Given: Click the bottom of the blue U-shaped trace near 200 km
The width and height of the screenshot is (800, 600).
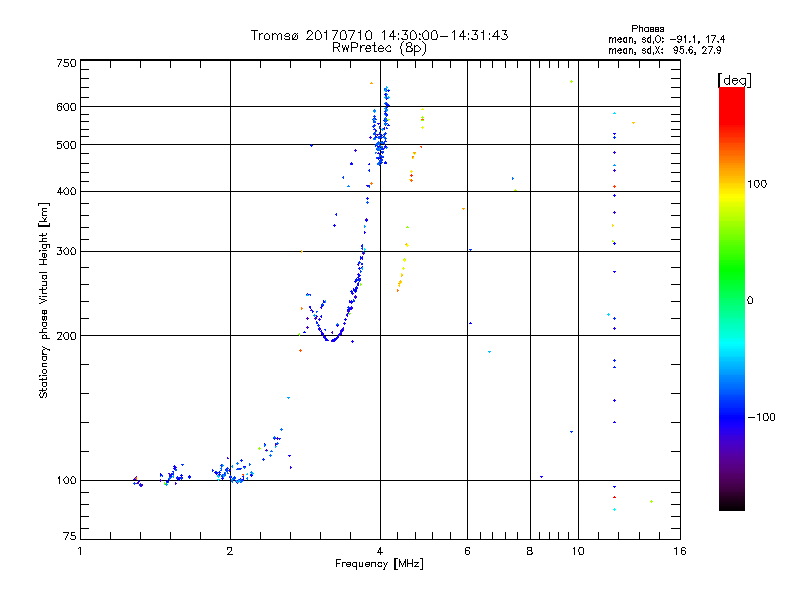Looking at the screenshot, I should (x=332, y=339).
